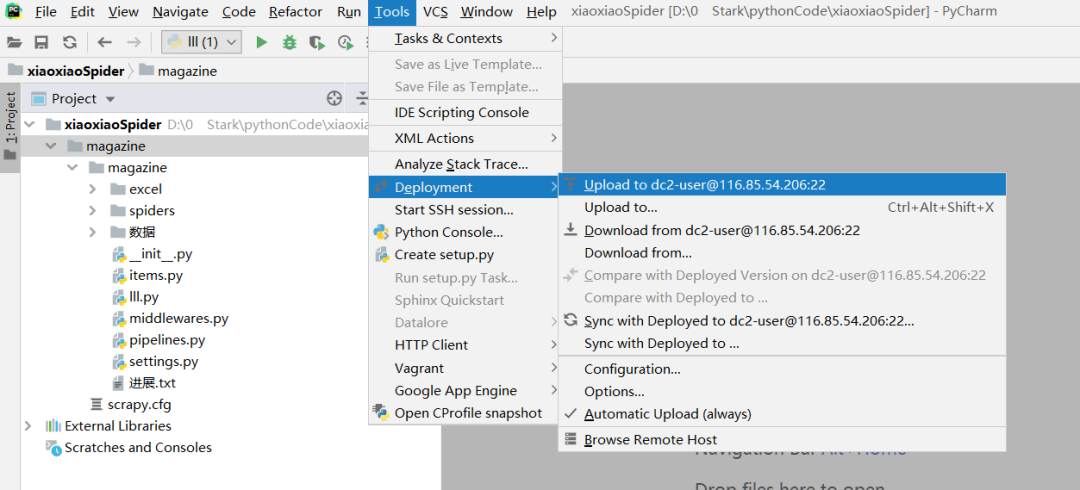Screen dimensions: 1080x490
Task: Click the locate target icon in Project panel
Action: [x=335, y=98]
